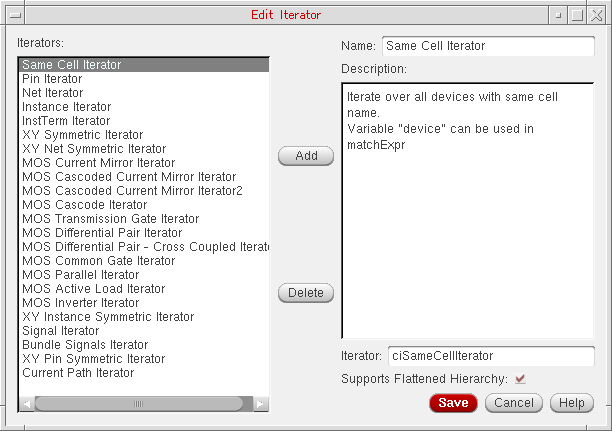Open Help for Edit Iterator
The height and width of the screenshot is (431, 612).
pyautogui.click(x=572, y=403)
